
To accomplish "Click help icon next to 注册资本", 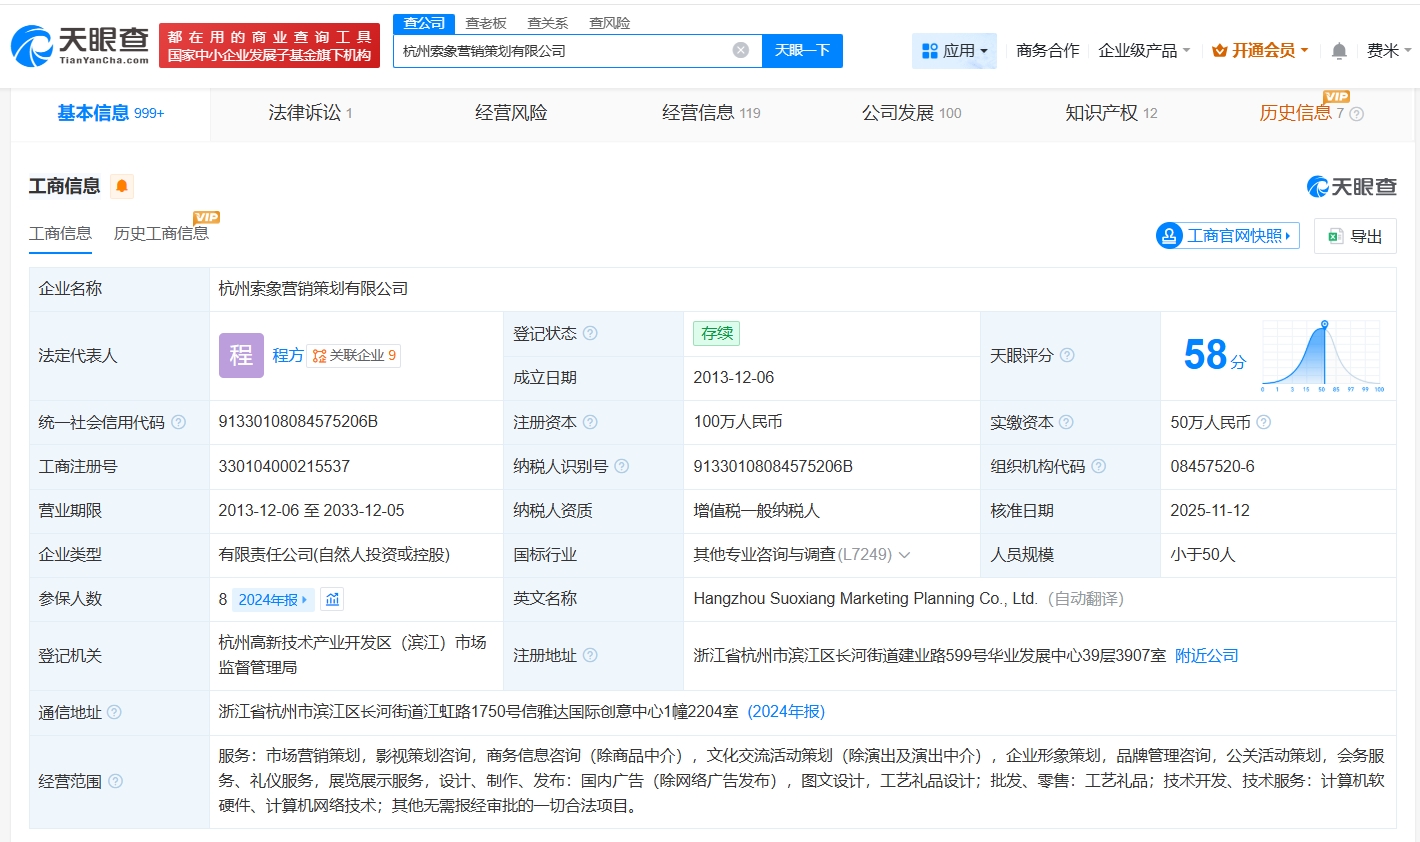I will click(x=590, y=422).
